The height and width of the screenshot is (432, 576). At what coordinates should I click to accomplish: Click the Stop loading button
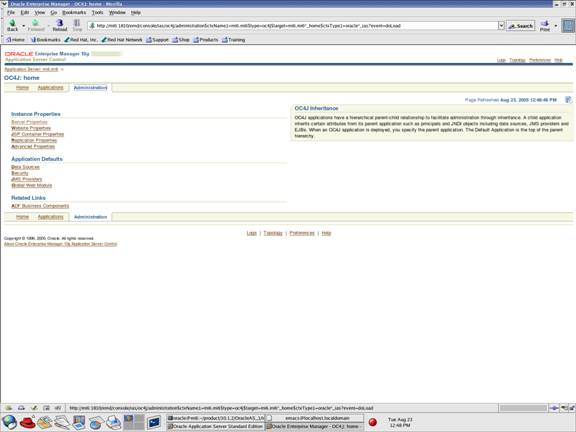click(77, 25)
